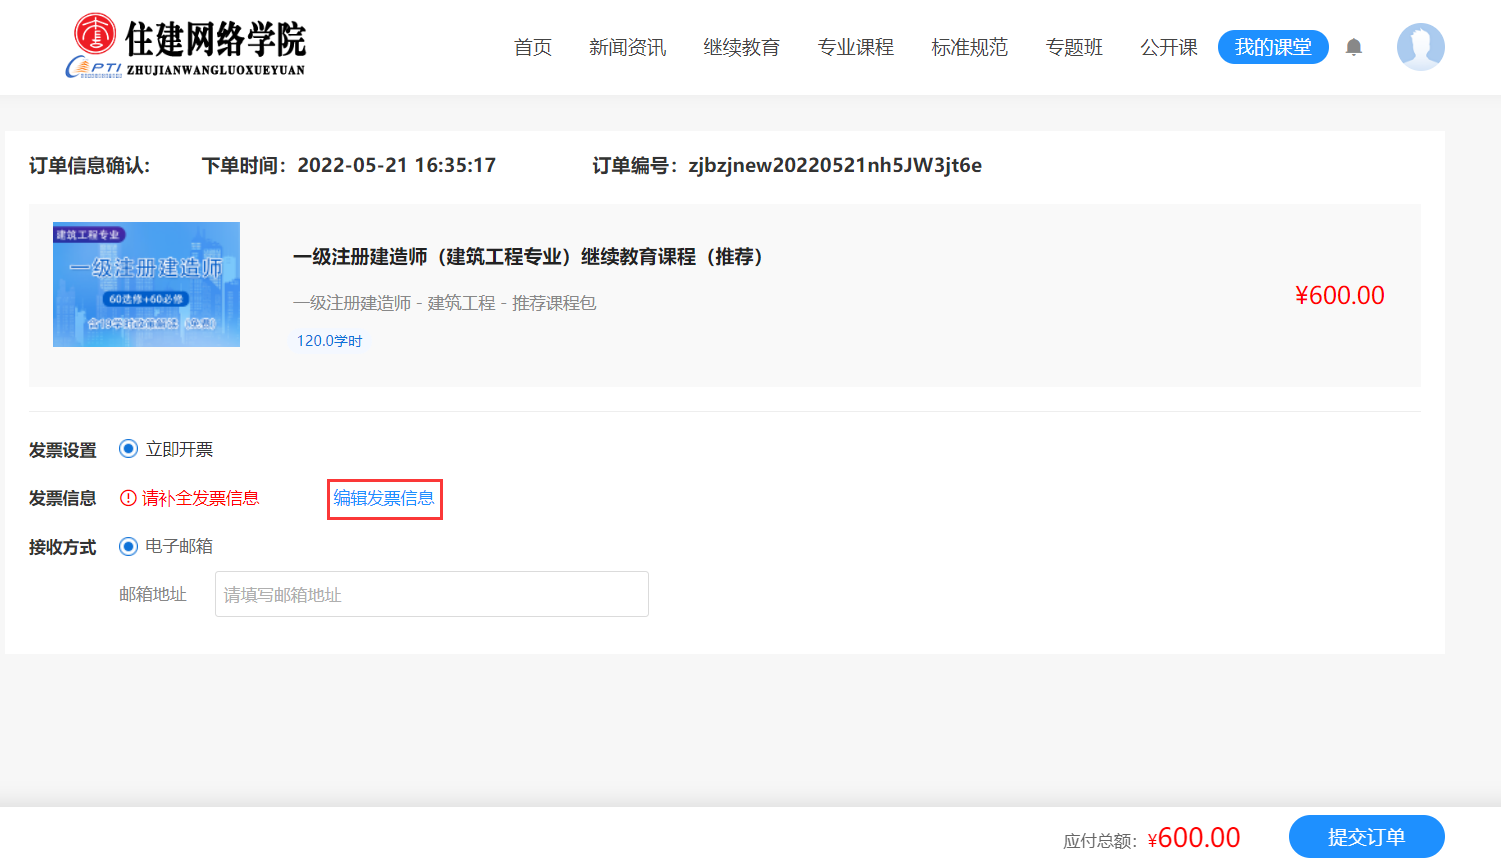Click the 住建网络学院 site logo
The image size is (1501, 860).
click(186, 45)
